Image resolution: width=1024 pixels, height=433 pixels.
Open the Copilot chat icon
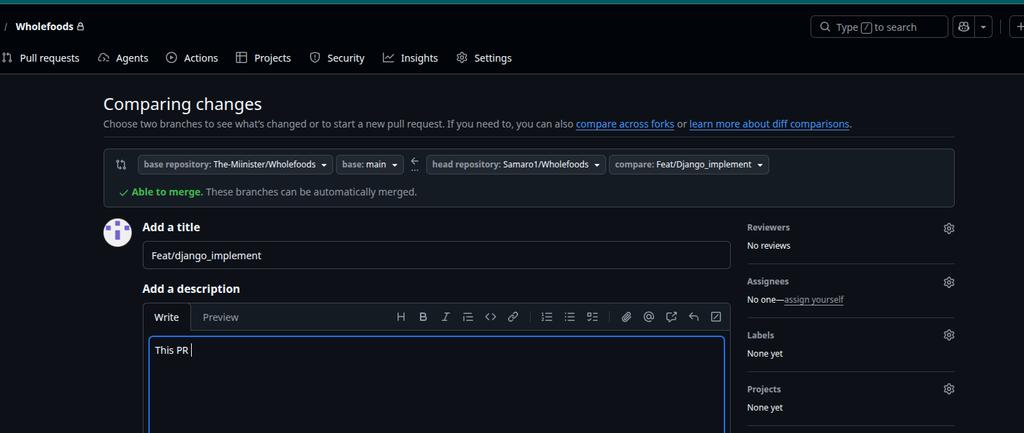[x=963, y=27]
